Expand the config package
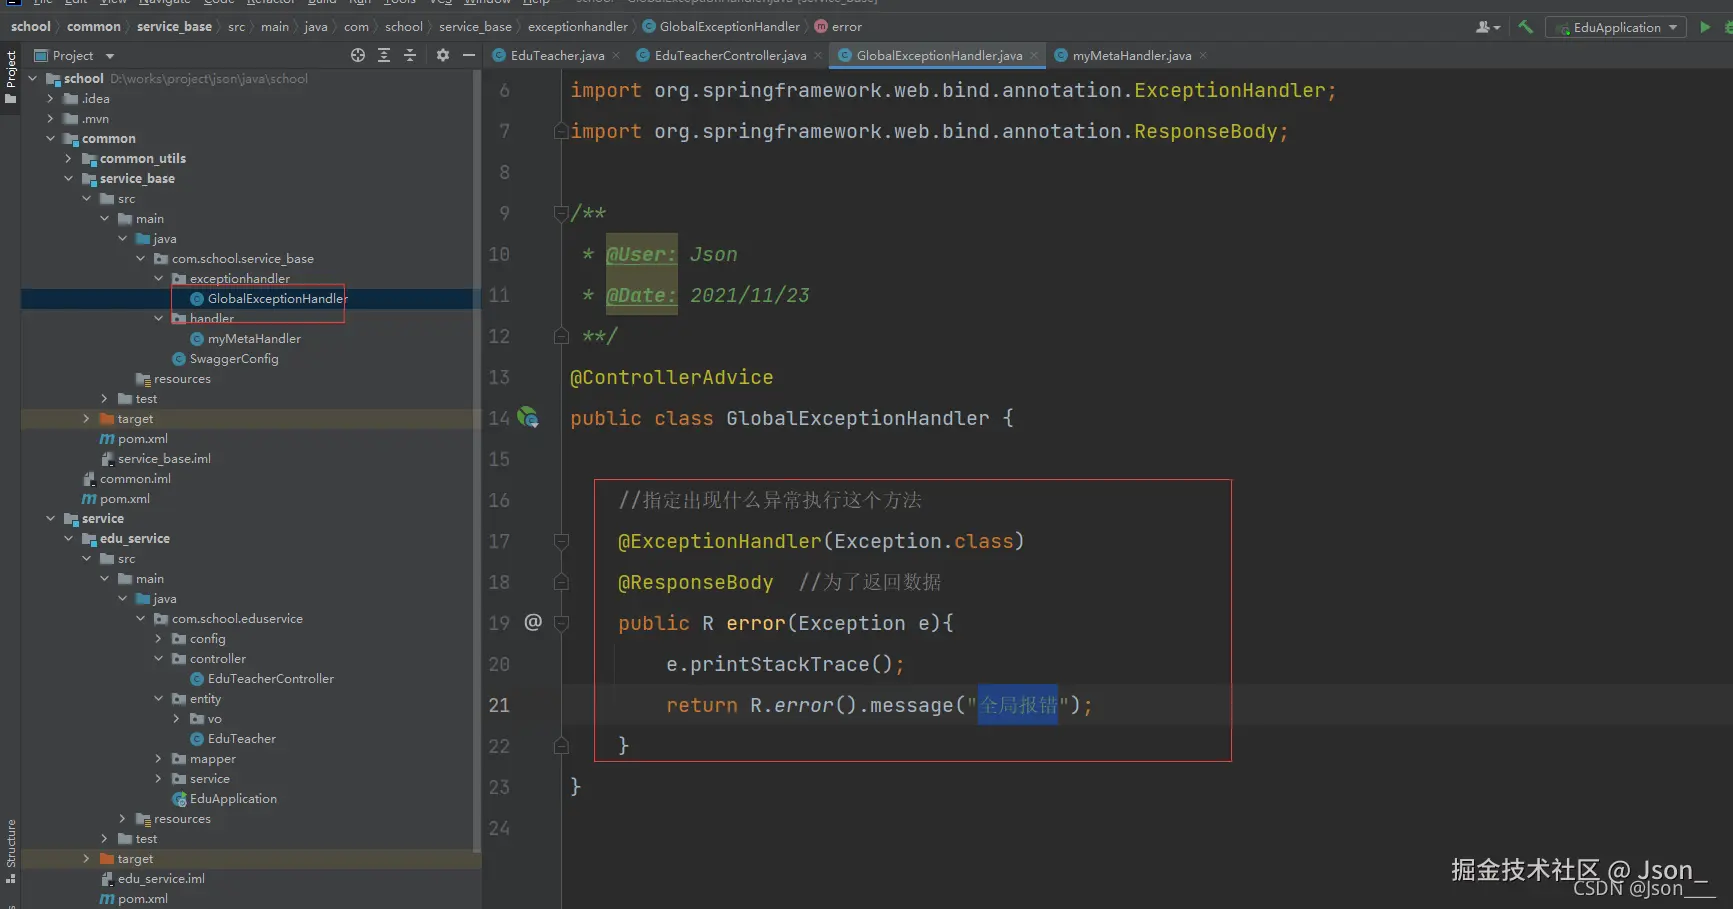 [x=158, y=639]
